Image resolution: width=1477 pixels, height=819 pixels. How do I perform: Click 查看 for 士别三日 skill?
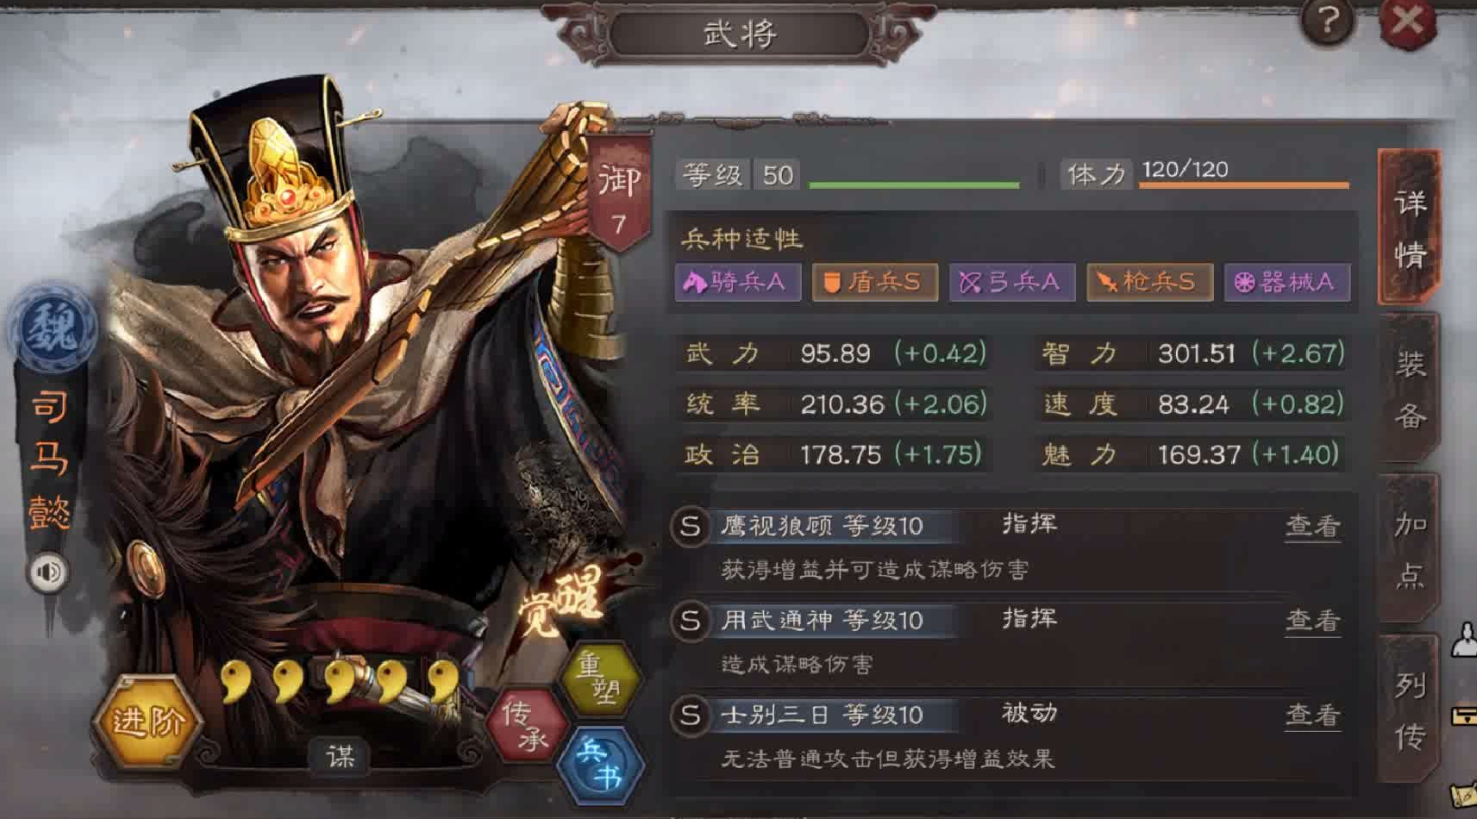(x=1313, y=715)
